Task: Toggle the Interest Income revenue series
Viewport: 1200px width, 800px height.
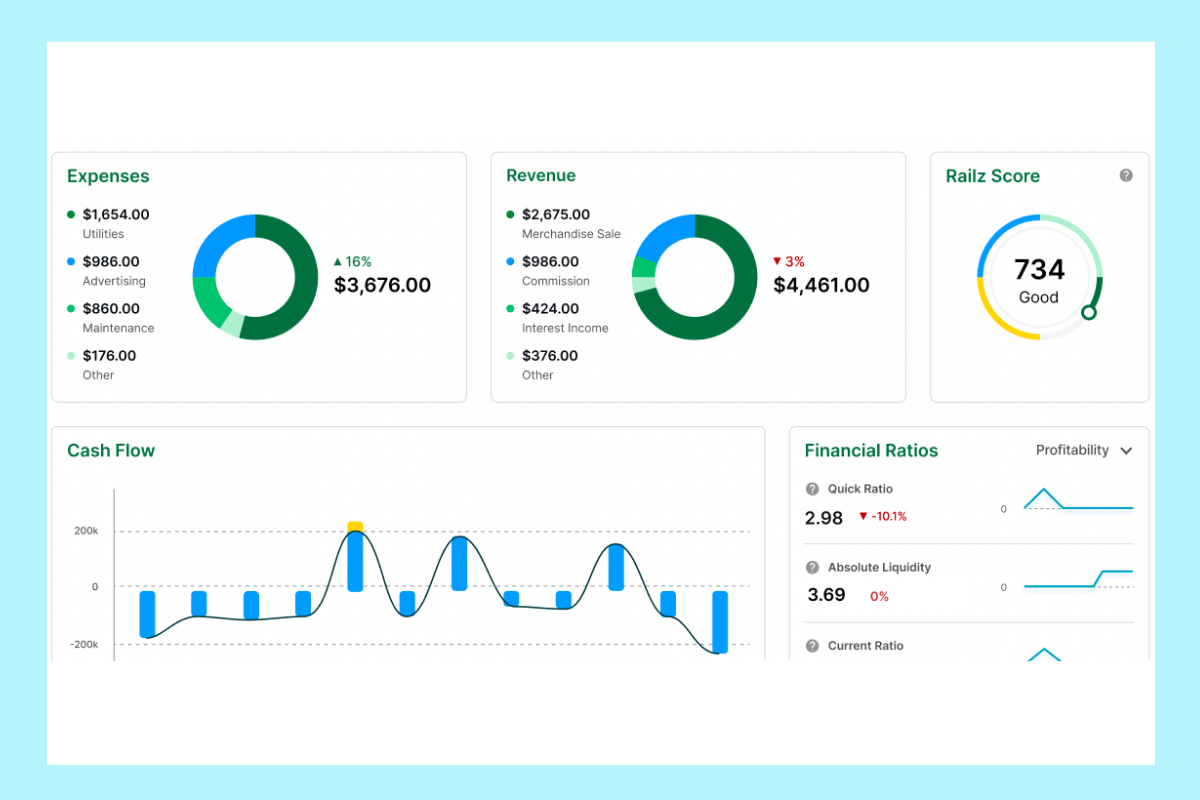Action: click(x=510, y=308)
